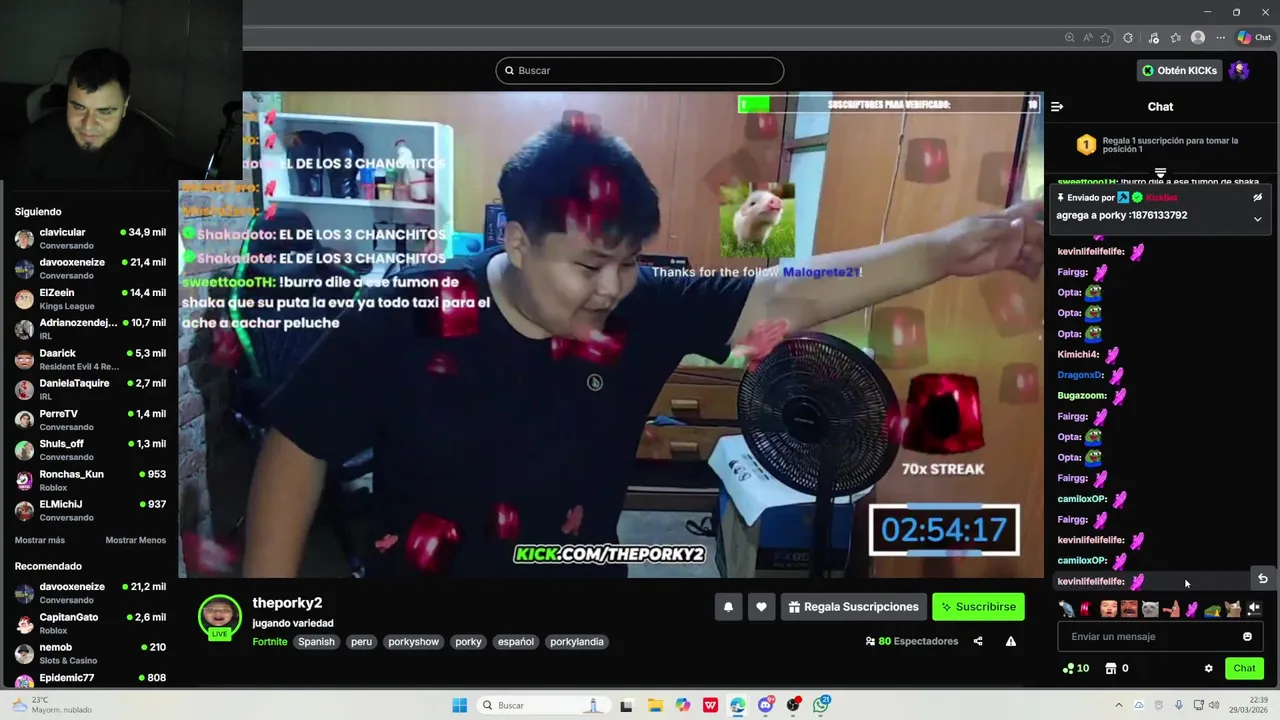Open CapitanGato in Recomendado list

90,623
